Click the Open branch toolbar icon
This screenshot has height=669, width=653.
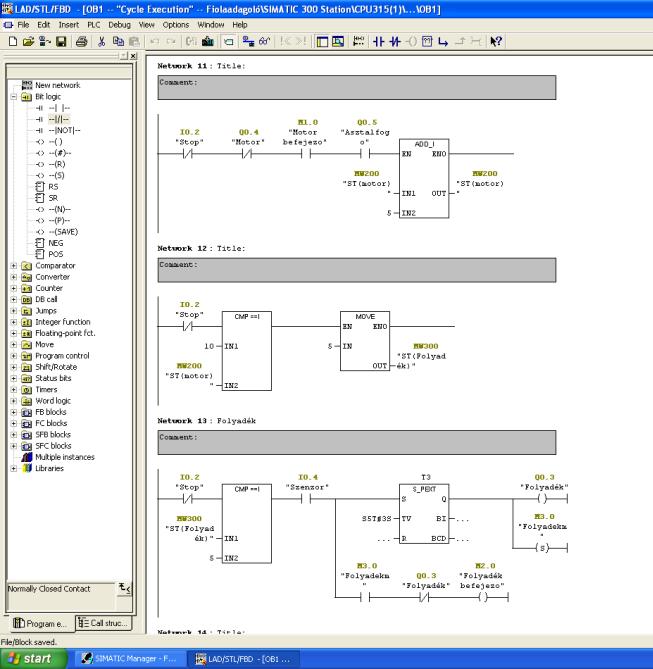coord(443,41)
